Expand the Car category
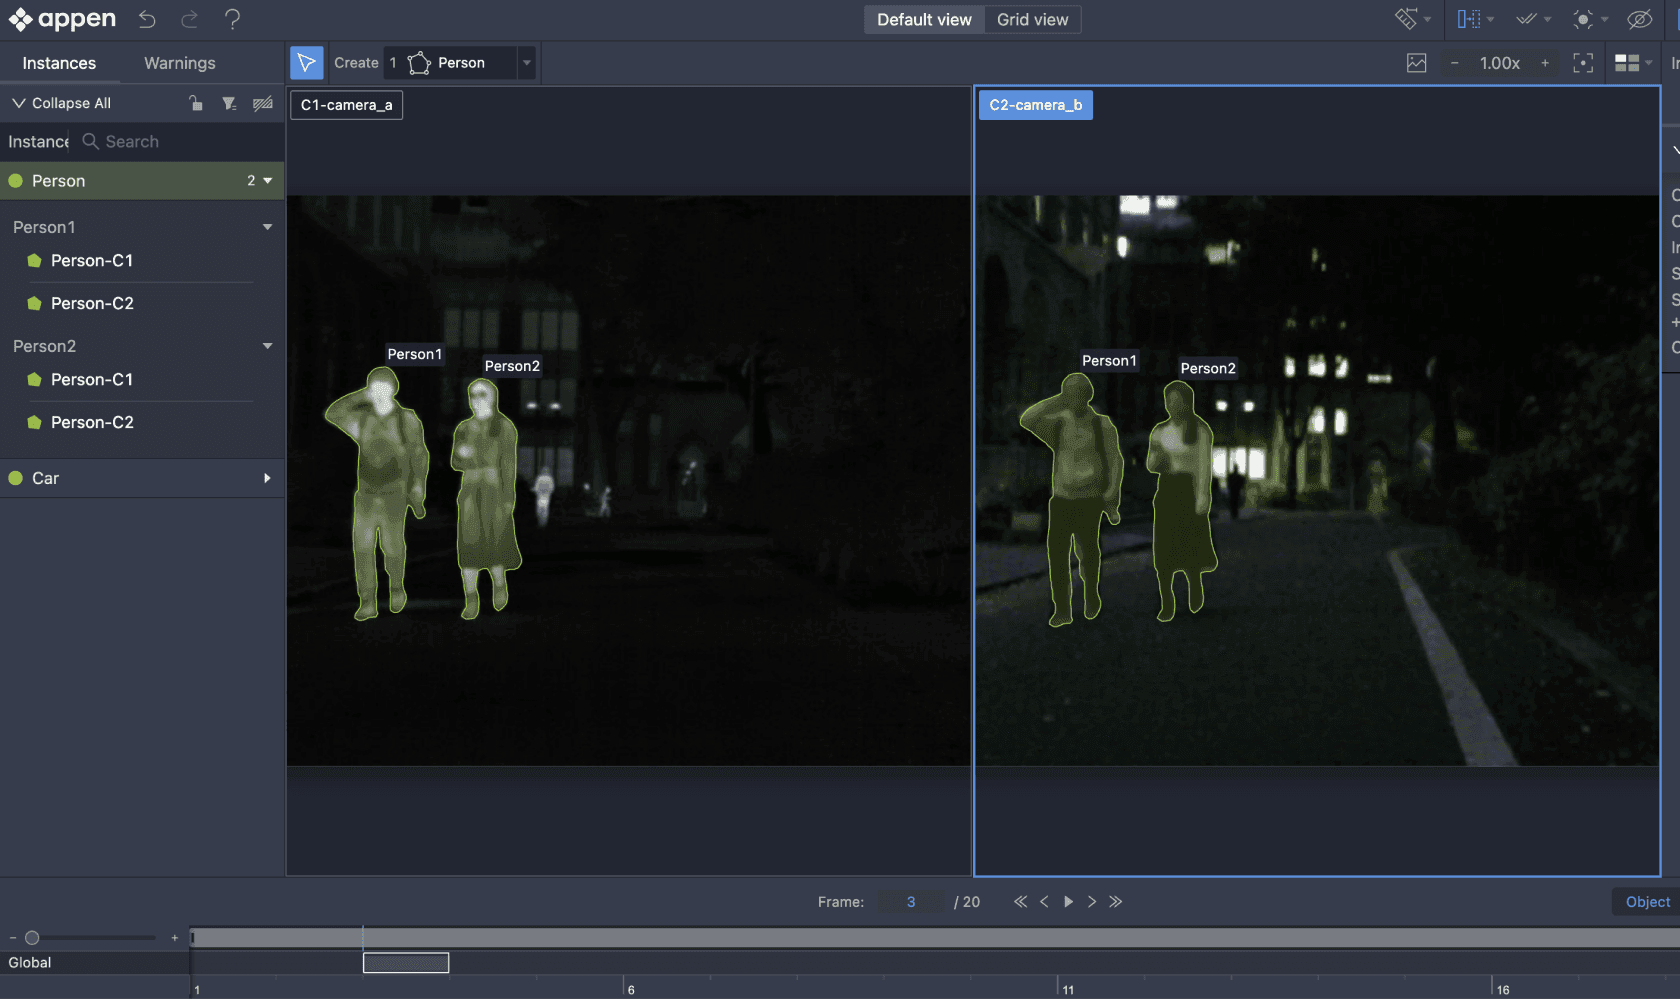 [x=267, y=478]
